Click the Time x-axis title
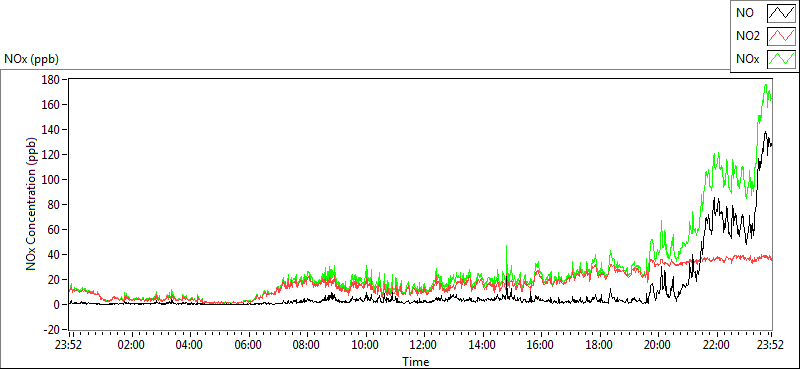The width and height of the screenshot is (800, 369). tap(415, 362)
